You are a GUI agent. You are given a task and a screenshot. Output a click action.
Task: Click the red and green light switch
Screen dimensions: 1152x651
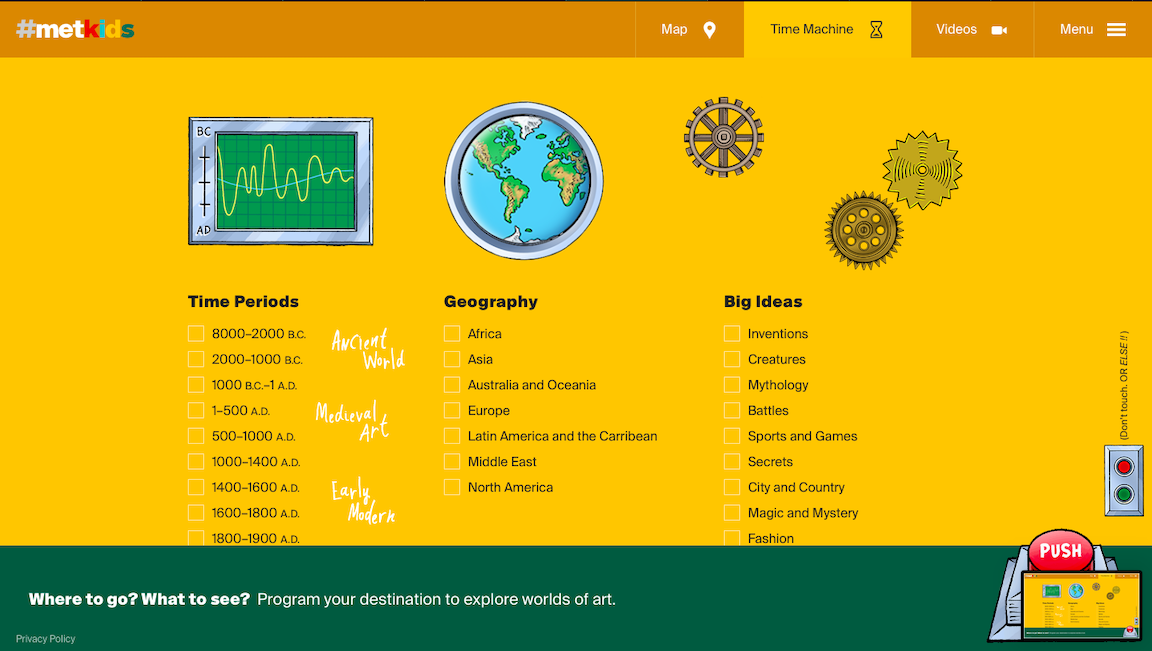(x=1124, y=481)
